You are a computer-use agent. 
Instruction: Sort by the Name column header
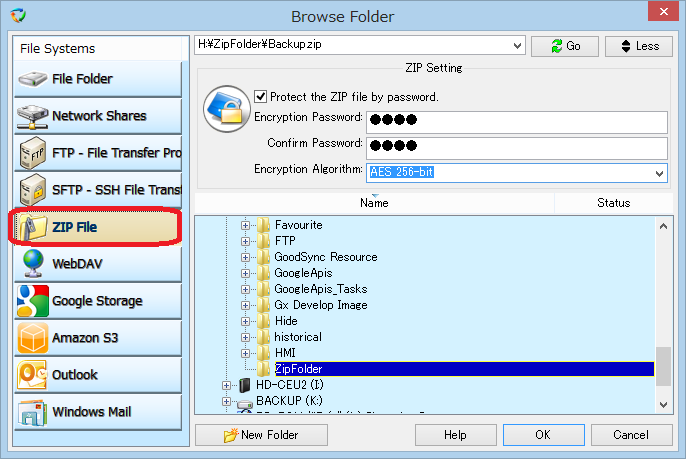(374, 203)
